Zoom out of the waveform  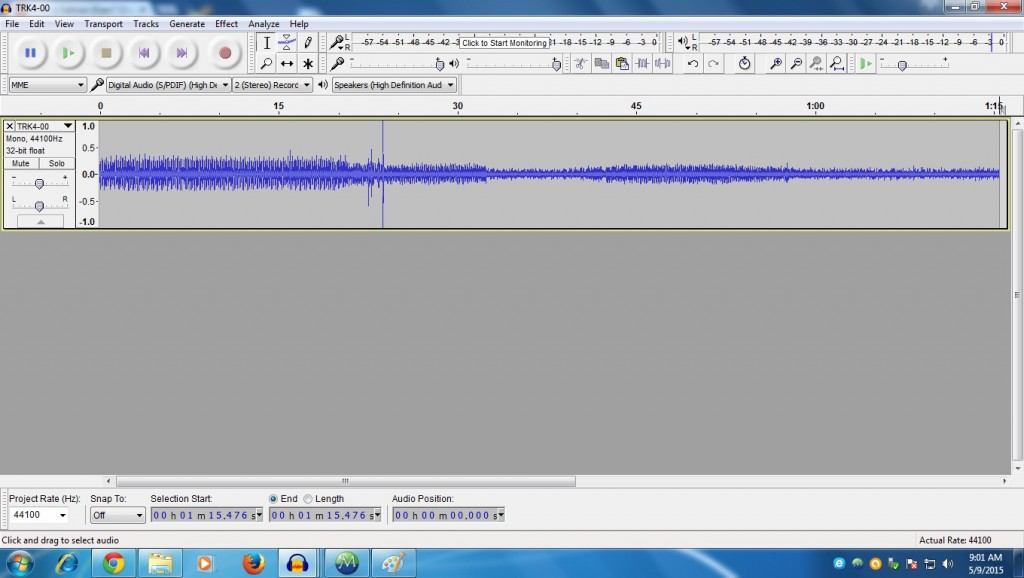click(x=795, y=63)
